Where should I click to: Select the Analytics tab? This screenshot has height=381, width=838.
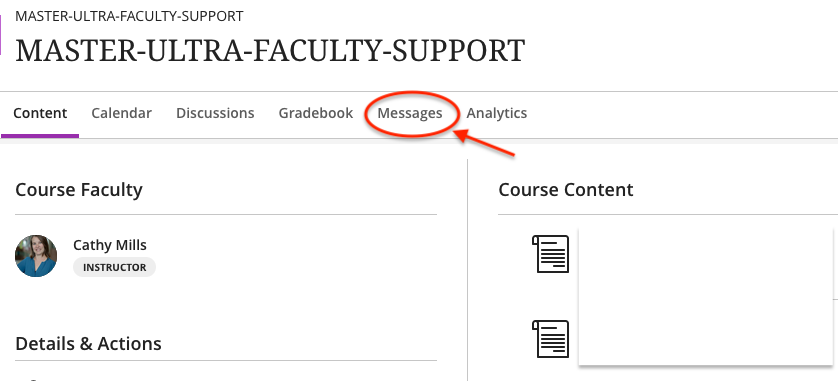[496, 113]
